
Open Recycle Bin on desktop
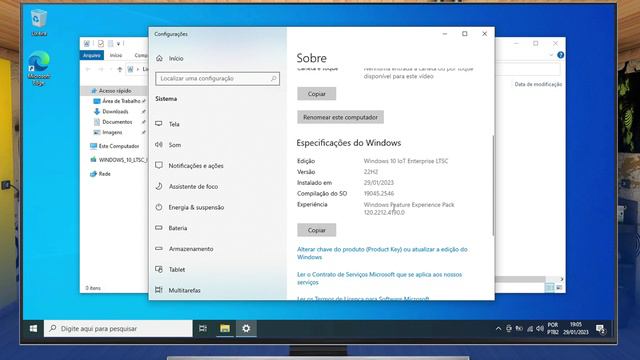pos(39,23)
